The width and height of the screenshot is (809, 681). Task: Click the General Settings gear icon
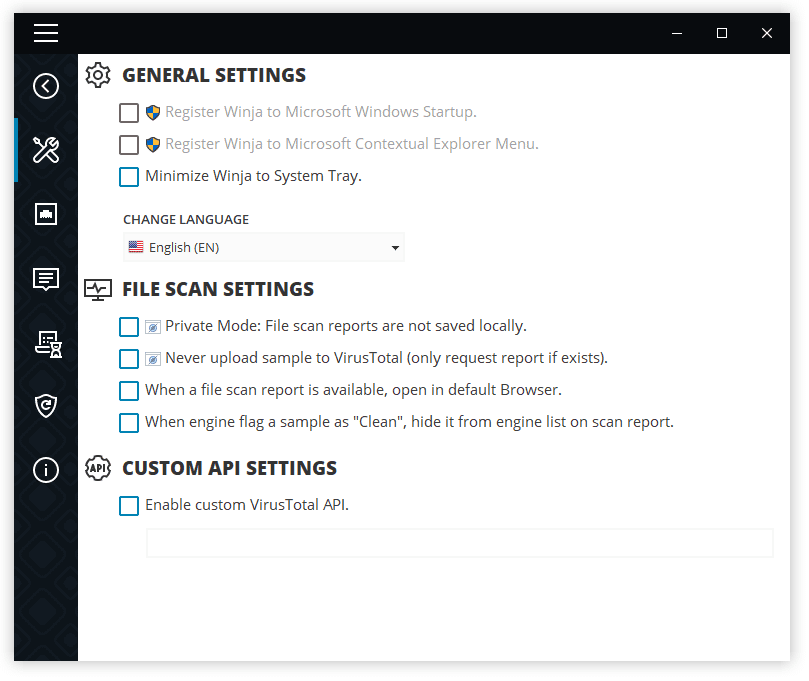click(98, 75)
